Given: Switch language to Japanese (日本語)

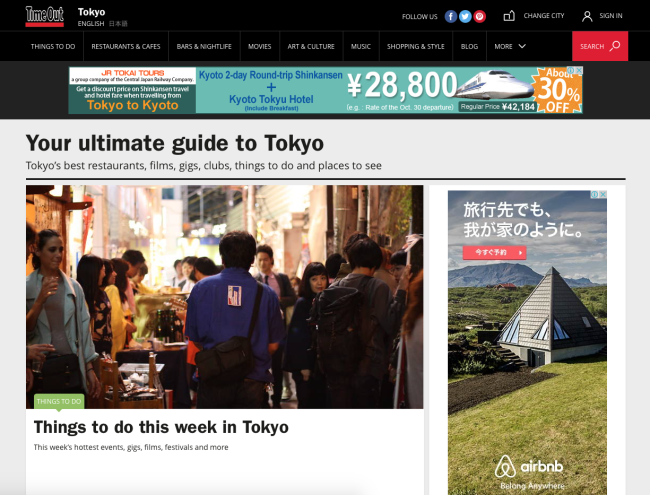Looking at the screenshot, I should (117, 23).
